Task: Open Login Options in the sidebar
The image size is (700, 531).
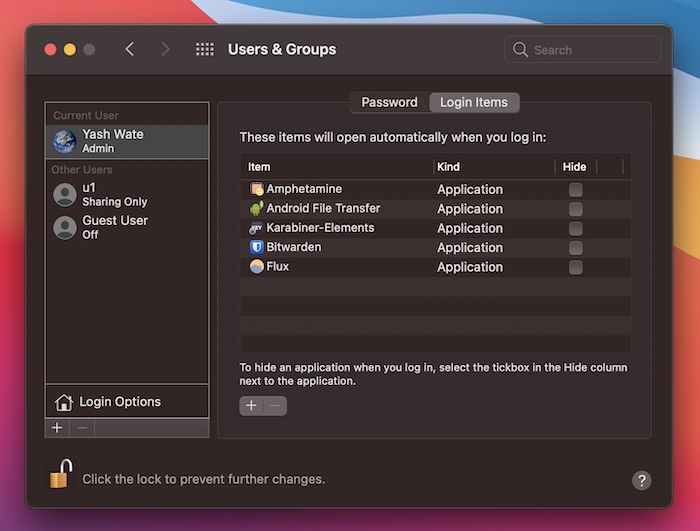Action: point(120,402)
